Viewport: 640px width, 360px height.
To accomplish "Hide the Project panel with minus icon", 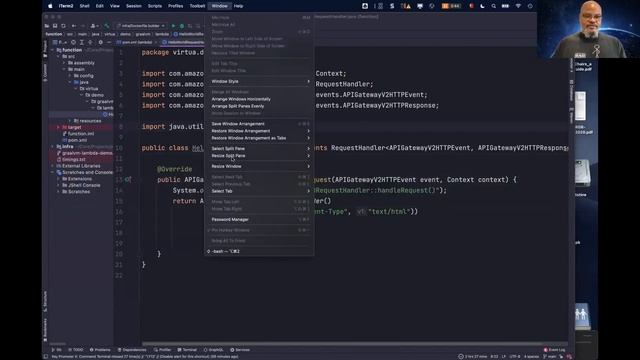I will click(x=108, y=42).
